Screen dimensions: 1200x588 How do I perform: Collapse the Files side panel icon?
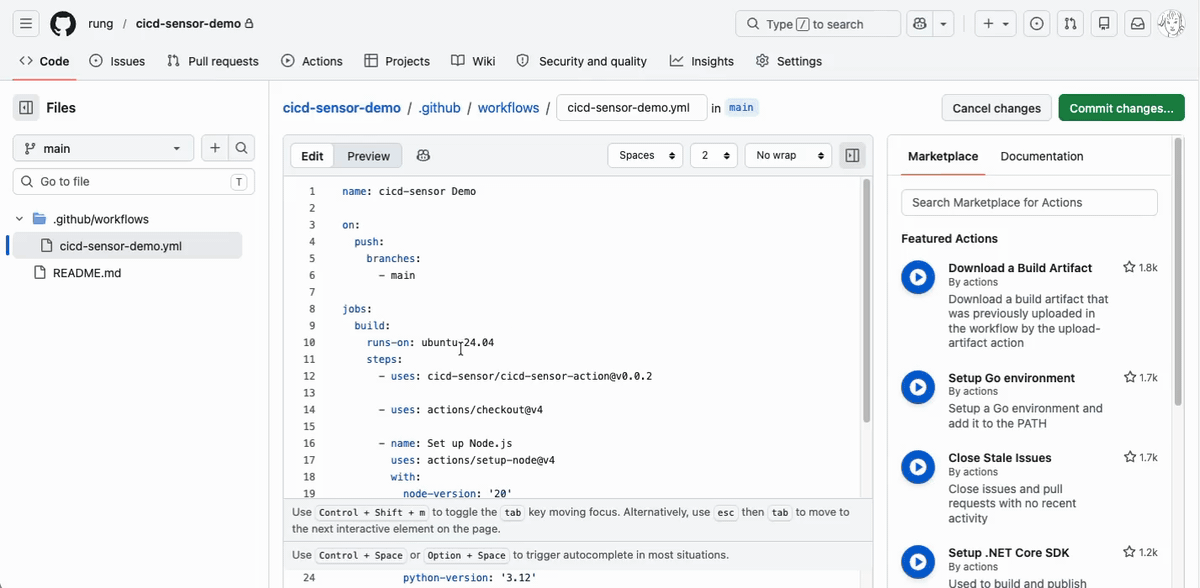click(x=26, y=108)
